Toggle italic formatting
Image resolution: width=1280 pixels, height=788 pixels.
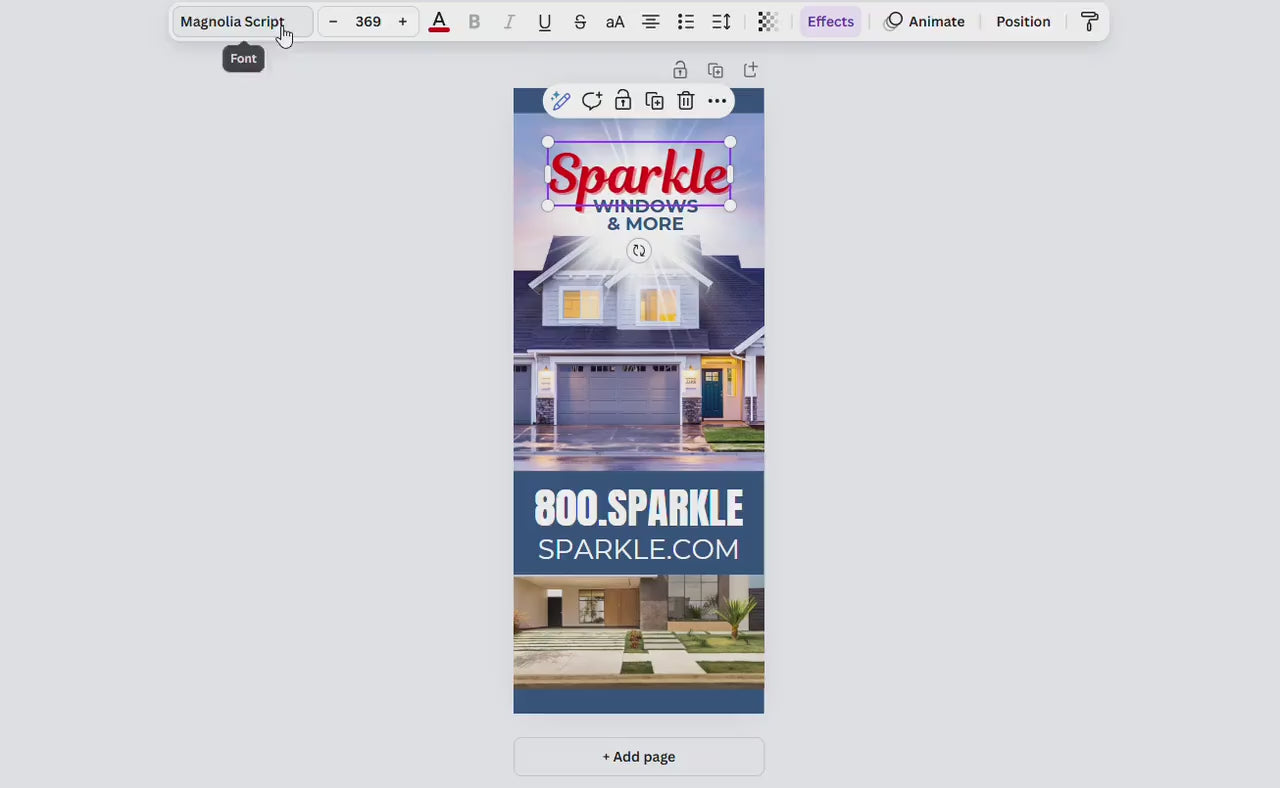coord(509,22)
